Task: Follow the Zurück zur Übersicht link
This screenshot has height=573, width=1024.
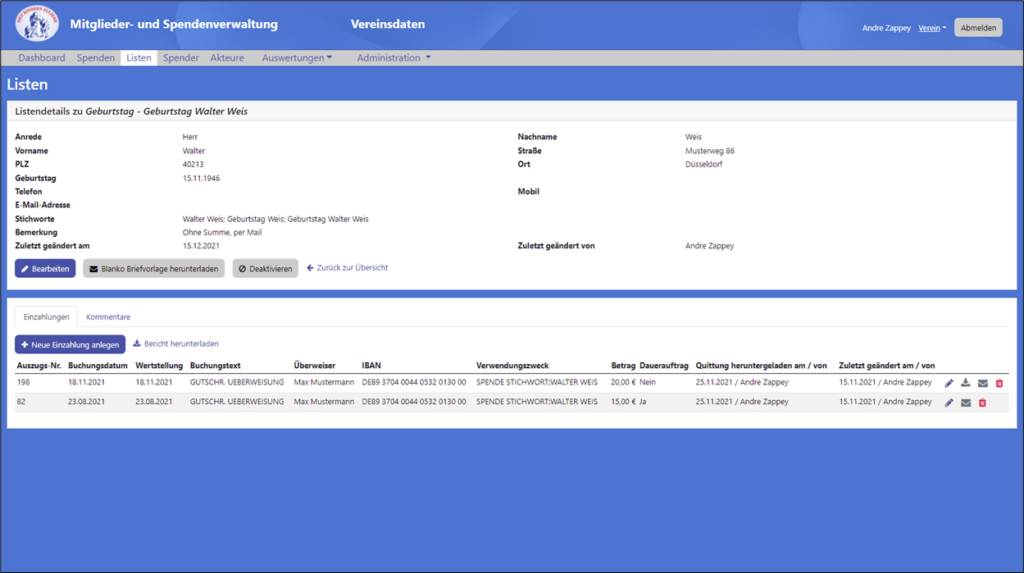Action: (x=347, y=268)
